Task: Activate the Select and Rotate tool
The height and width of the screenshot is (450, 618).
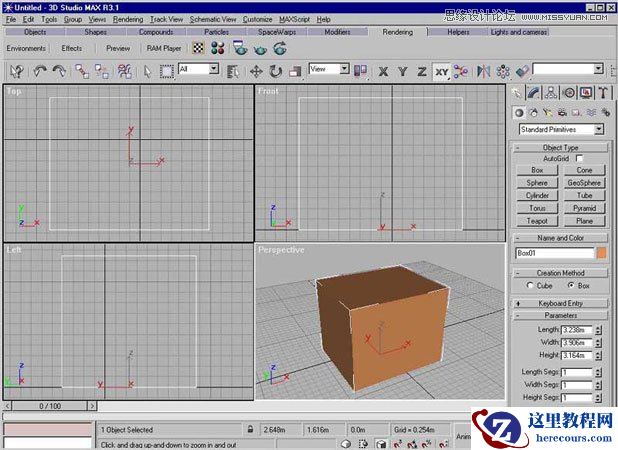Action: coord(275,72)
